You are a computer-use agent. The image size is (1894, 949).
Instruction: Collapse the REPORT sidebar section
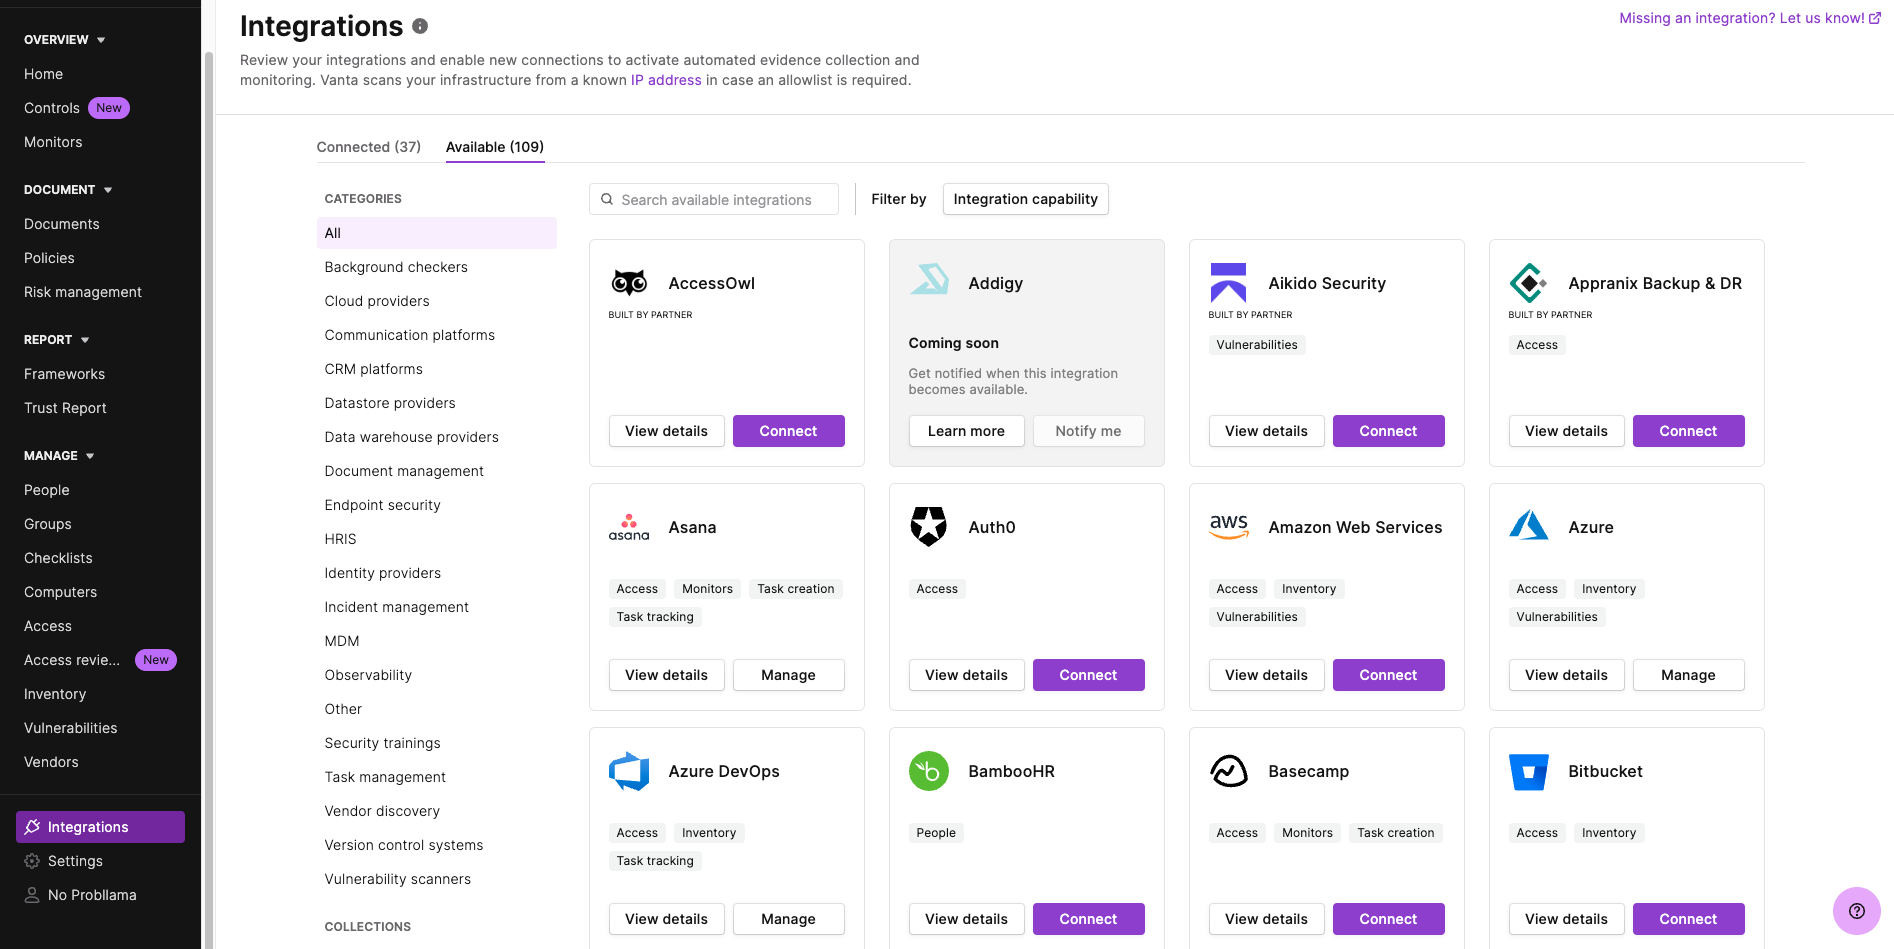tap(57, 340)
